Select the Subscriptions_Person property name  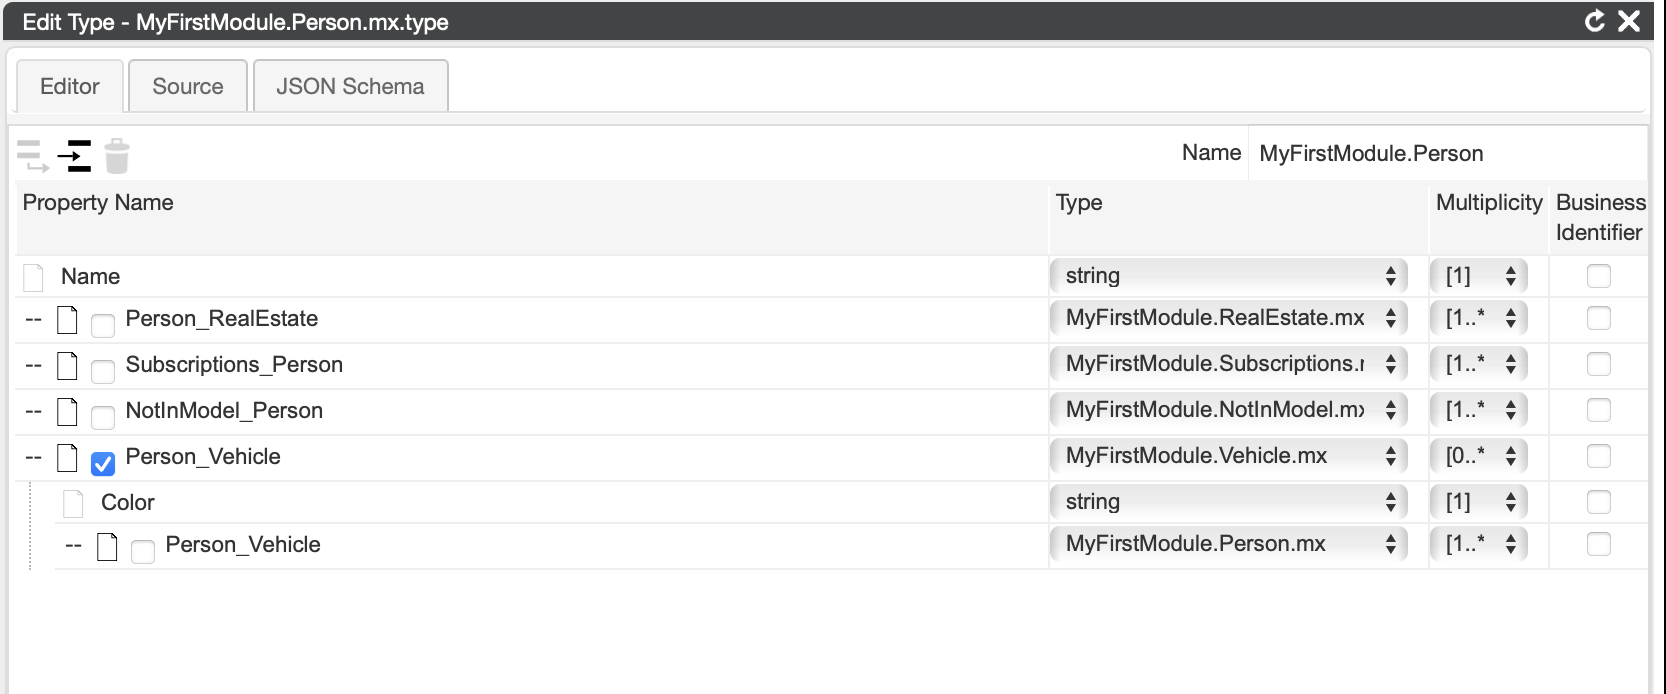pyautogui.click(x=234, y=365)
